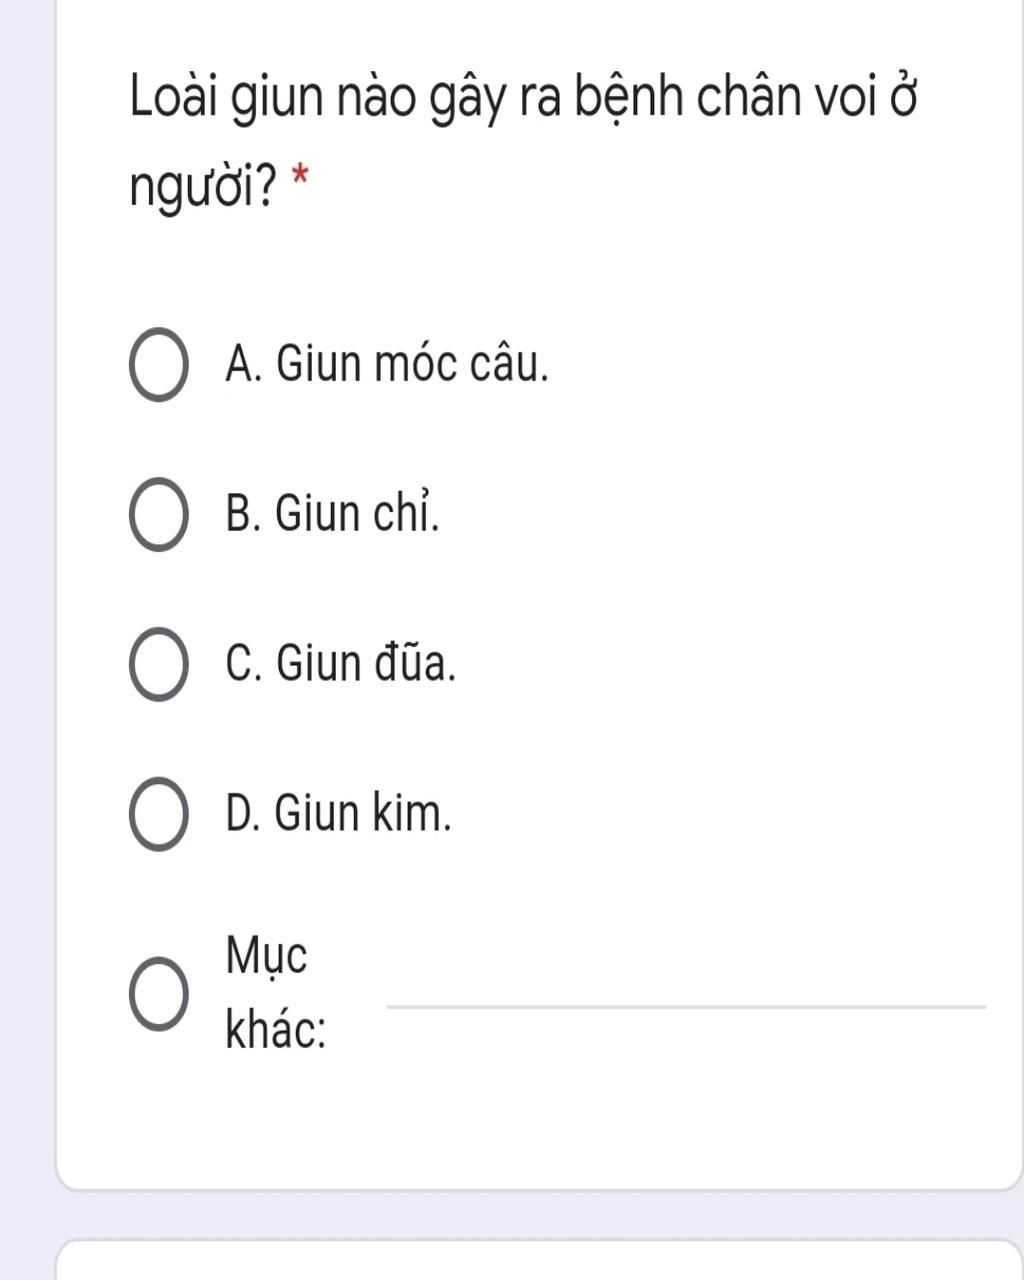Click the blank area below the Mục khác option
Viewport: 1024px width, 1280px height.
tap(540, 1125)
